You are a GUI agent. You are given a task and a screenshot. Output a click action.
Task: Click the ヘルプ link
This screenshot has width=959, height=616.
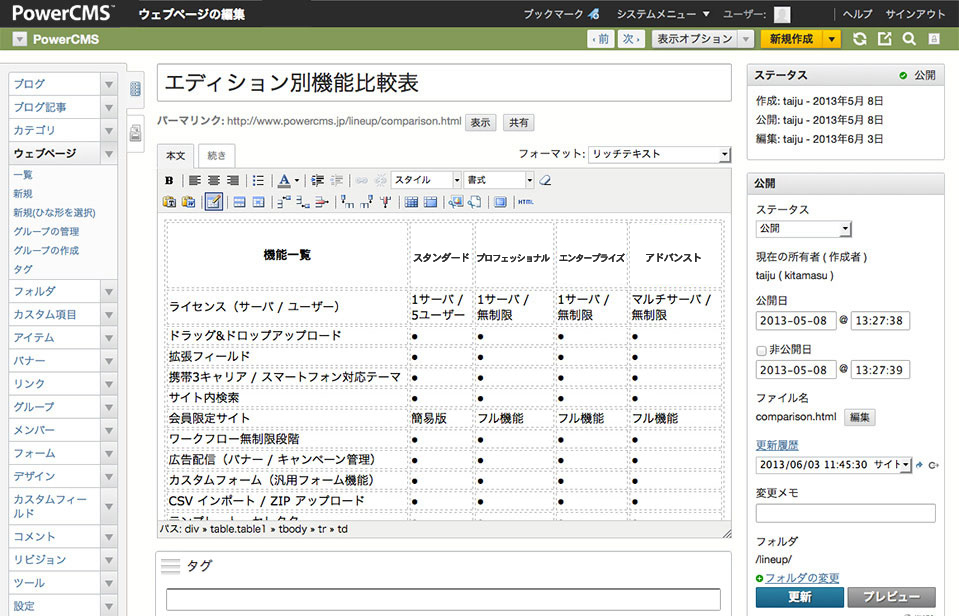coord(857,14)
